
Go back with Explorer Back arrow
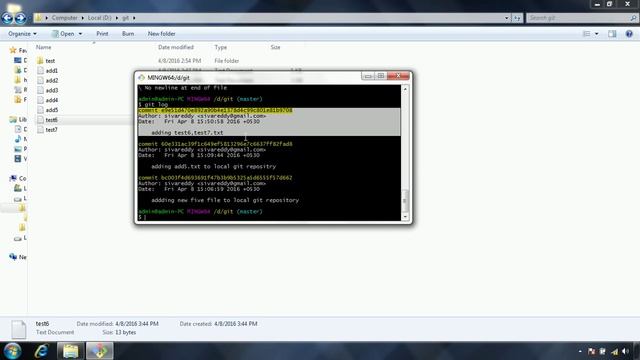[8, 18]
